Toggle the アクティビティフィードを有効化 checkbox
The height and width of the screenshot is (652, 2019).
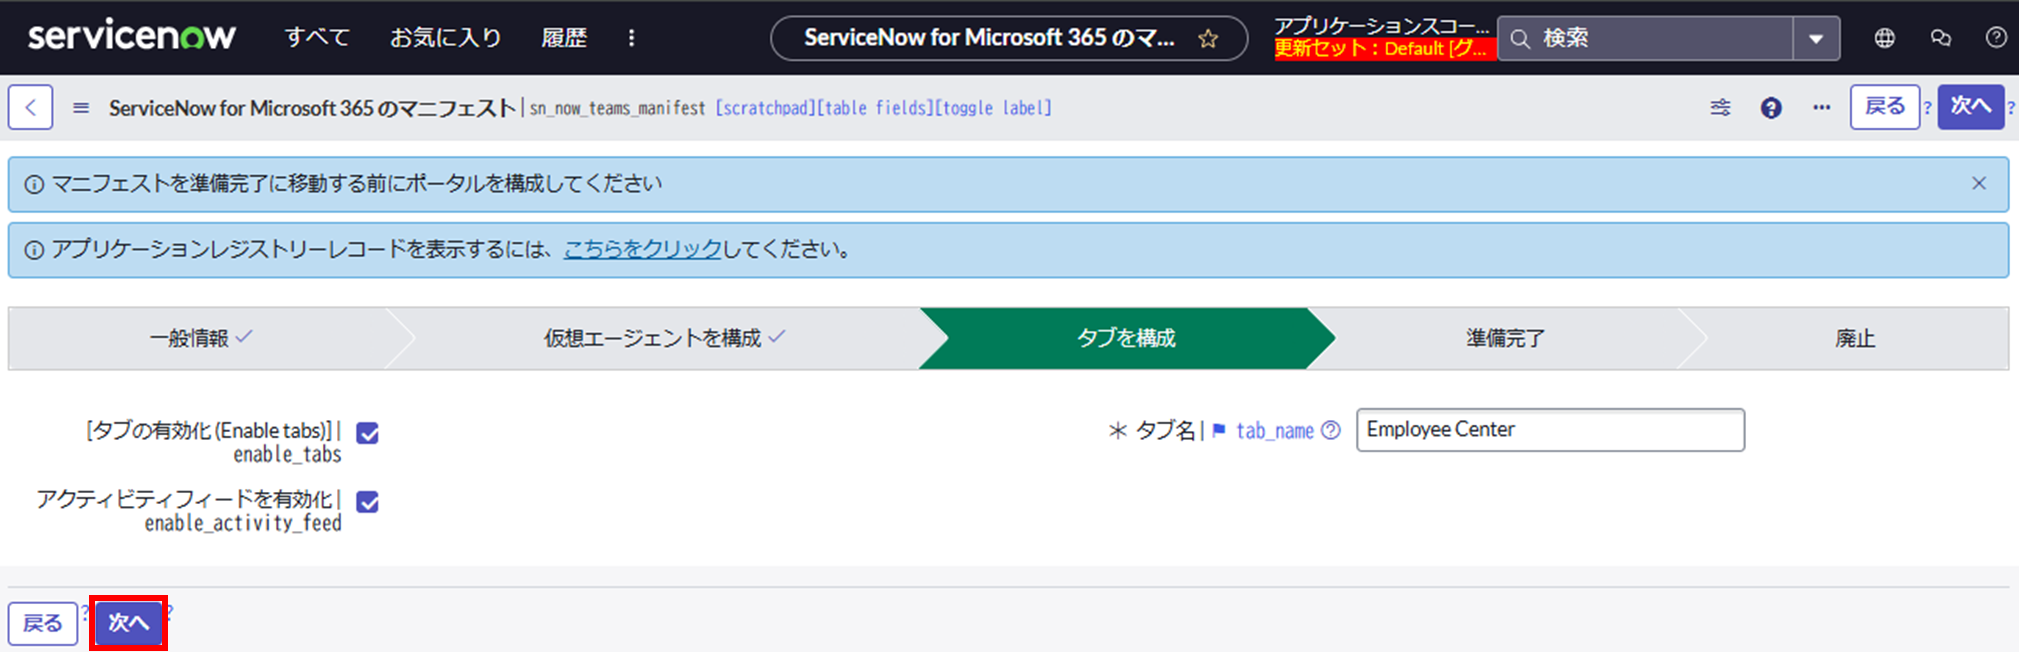coord(368,502)
